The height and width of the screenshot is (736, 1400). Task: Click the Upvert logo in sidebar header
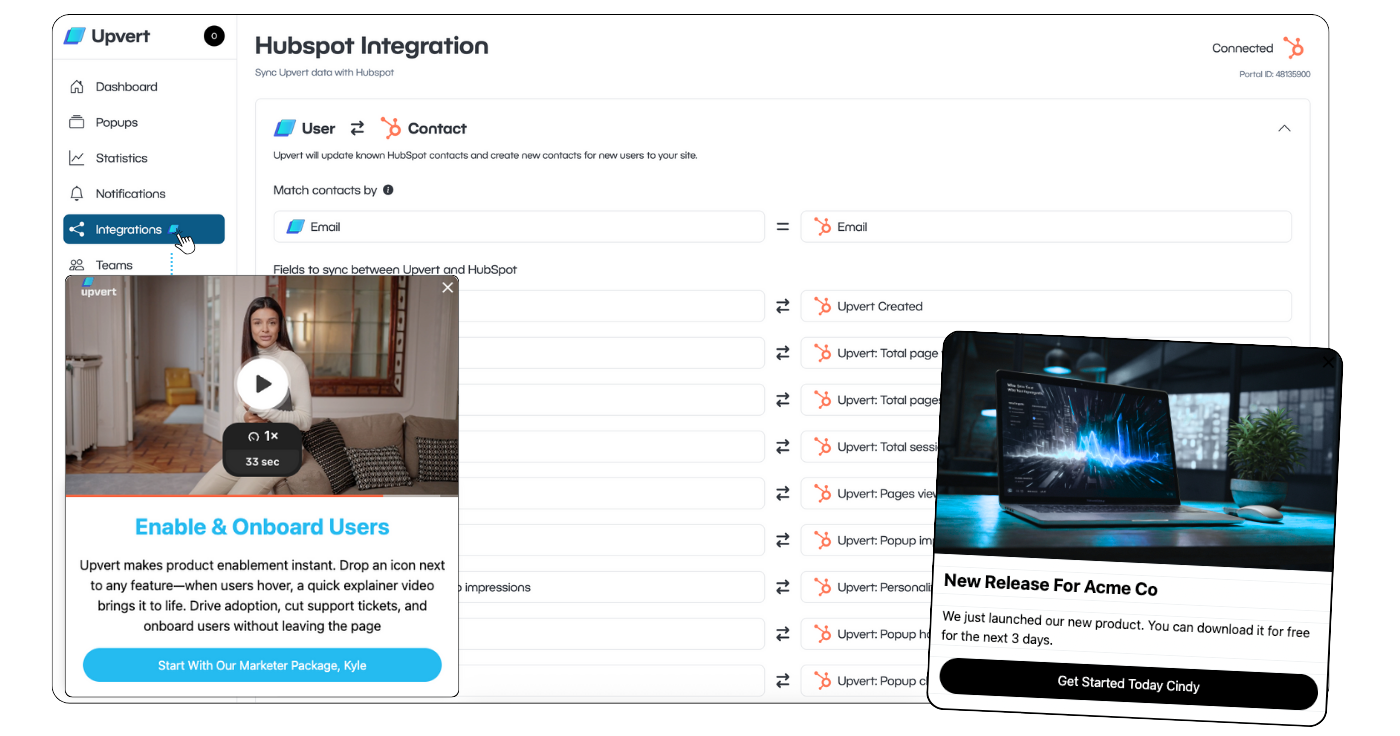coord(106,36)
